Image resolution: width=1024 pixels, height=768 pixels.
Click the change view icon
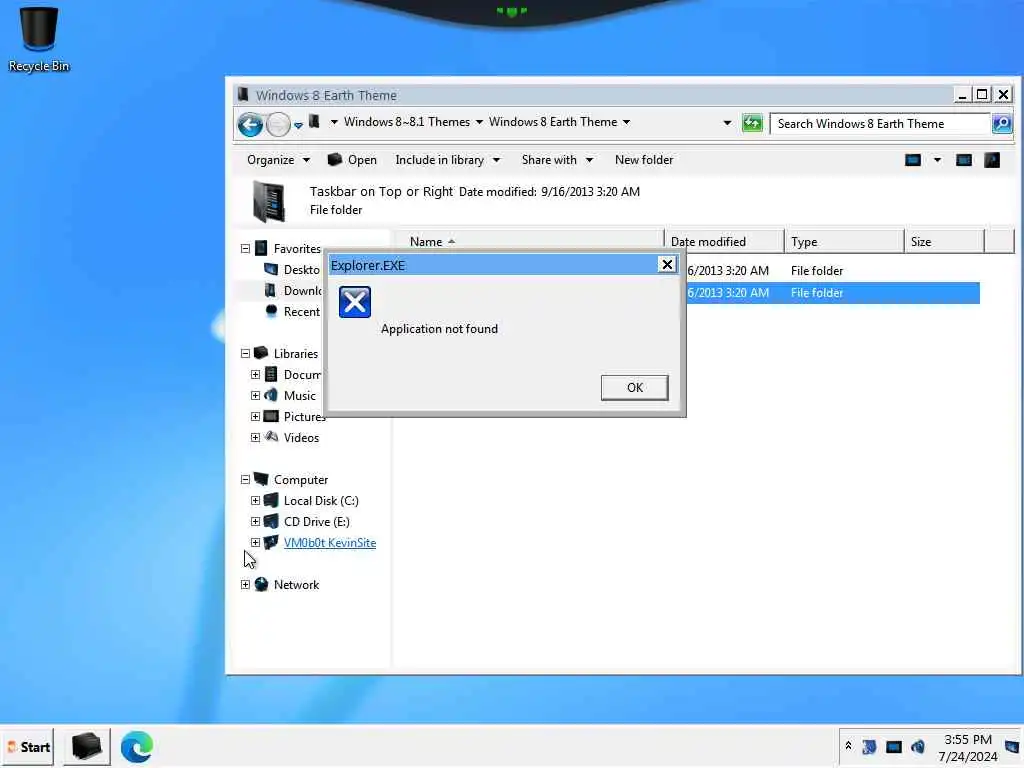pyautogui.click(x=913, y=160)
